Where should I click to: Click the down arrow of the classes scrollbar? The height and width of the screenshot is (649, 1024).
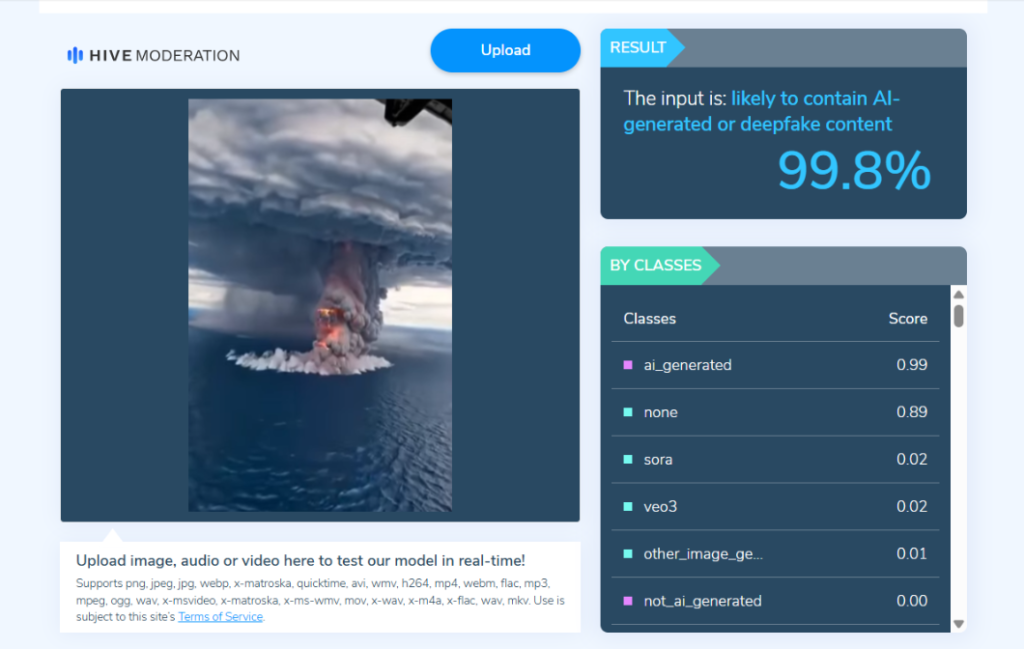pyautogui.click(x=959, y=624)
